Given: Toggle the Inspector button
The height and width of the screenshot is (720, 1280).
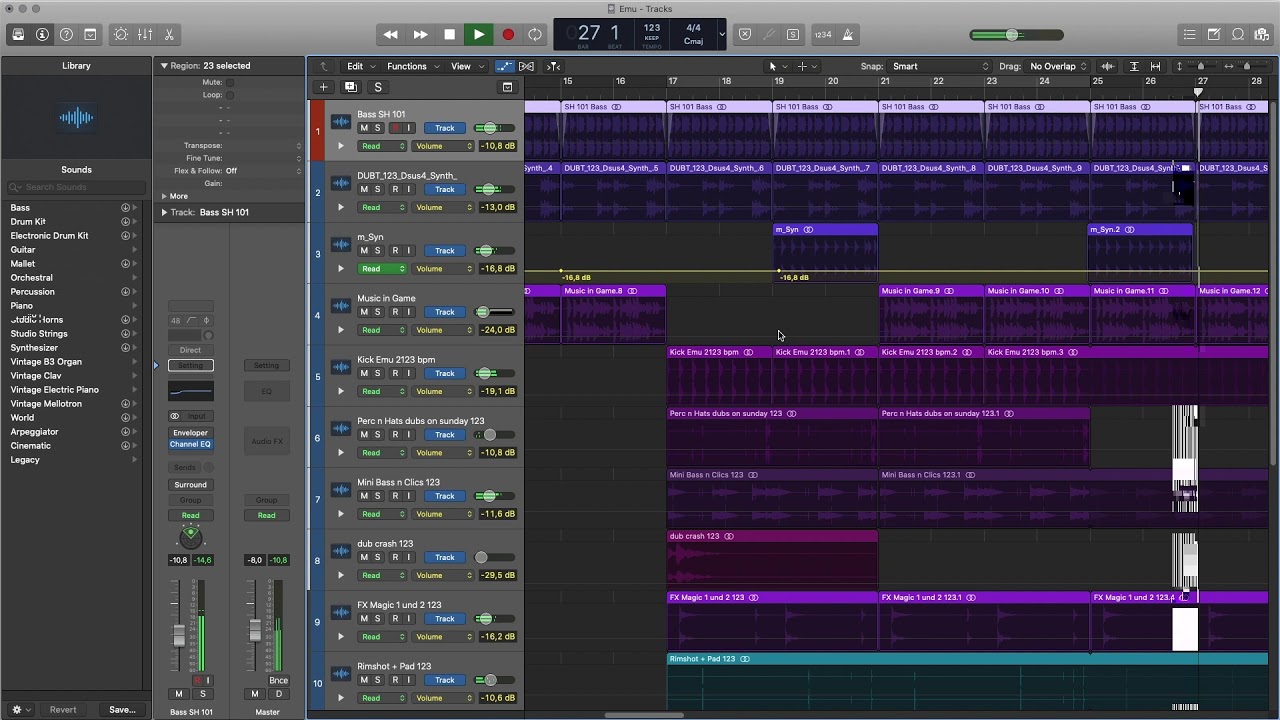Looking at the screenshot, I should (x=42, y=35).
